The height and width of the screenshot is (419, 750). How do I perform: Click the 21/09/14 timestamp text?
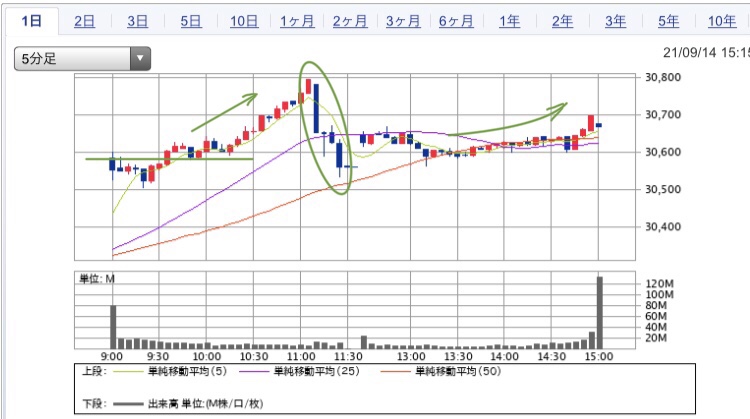click(706, 52)
